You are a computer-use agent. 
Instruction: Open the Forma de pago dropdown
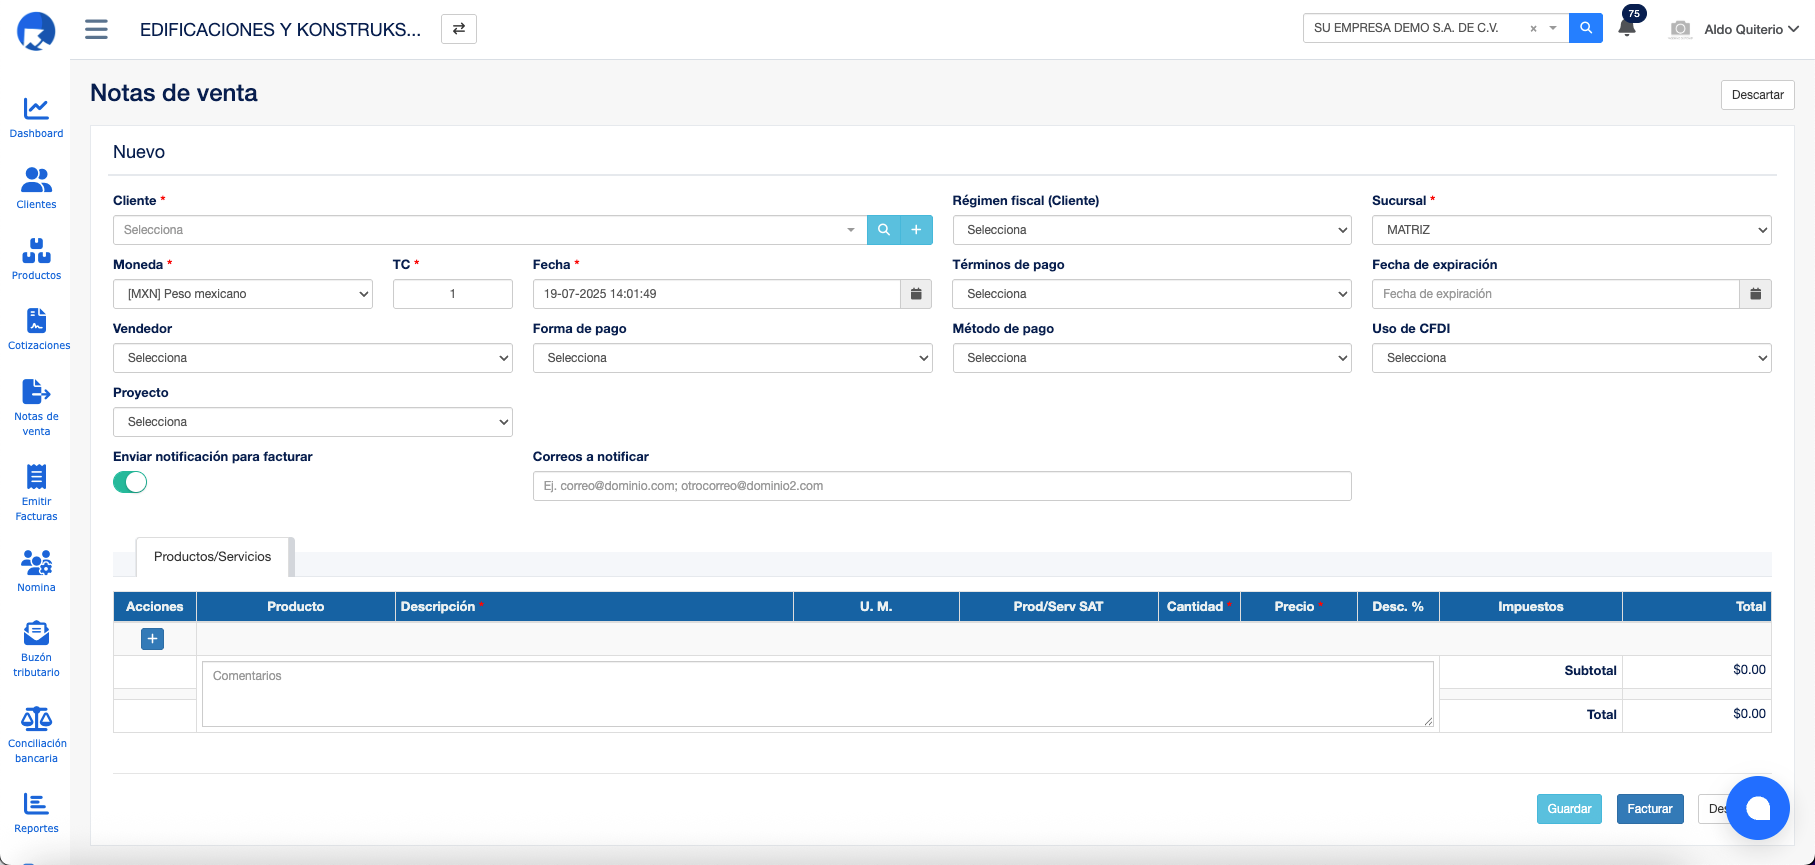tap(732, 358)
